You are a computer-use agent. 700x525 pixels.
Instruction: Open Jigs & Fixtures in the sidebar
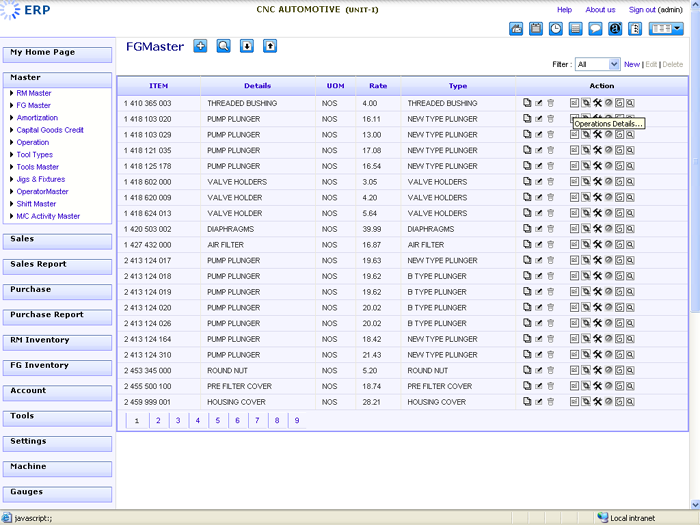41,179
